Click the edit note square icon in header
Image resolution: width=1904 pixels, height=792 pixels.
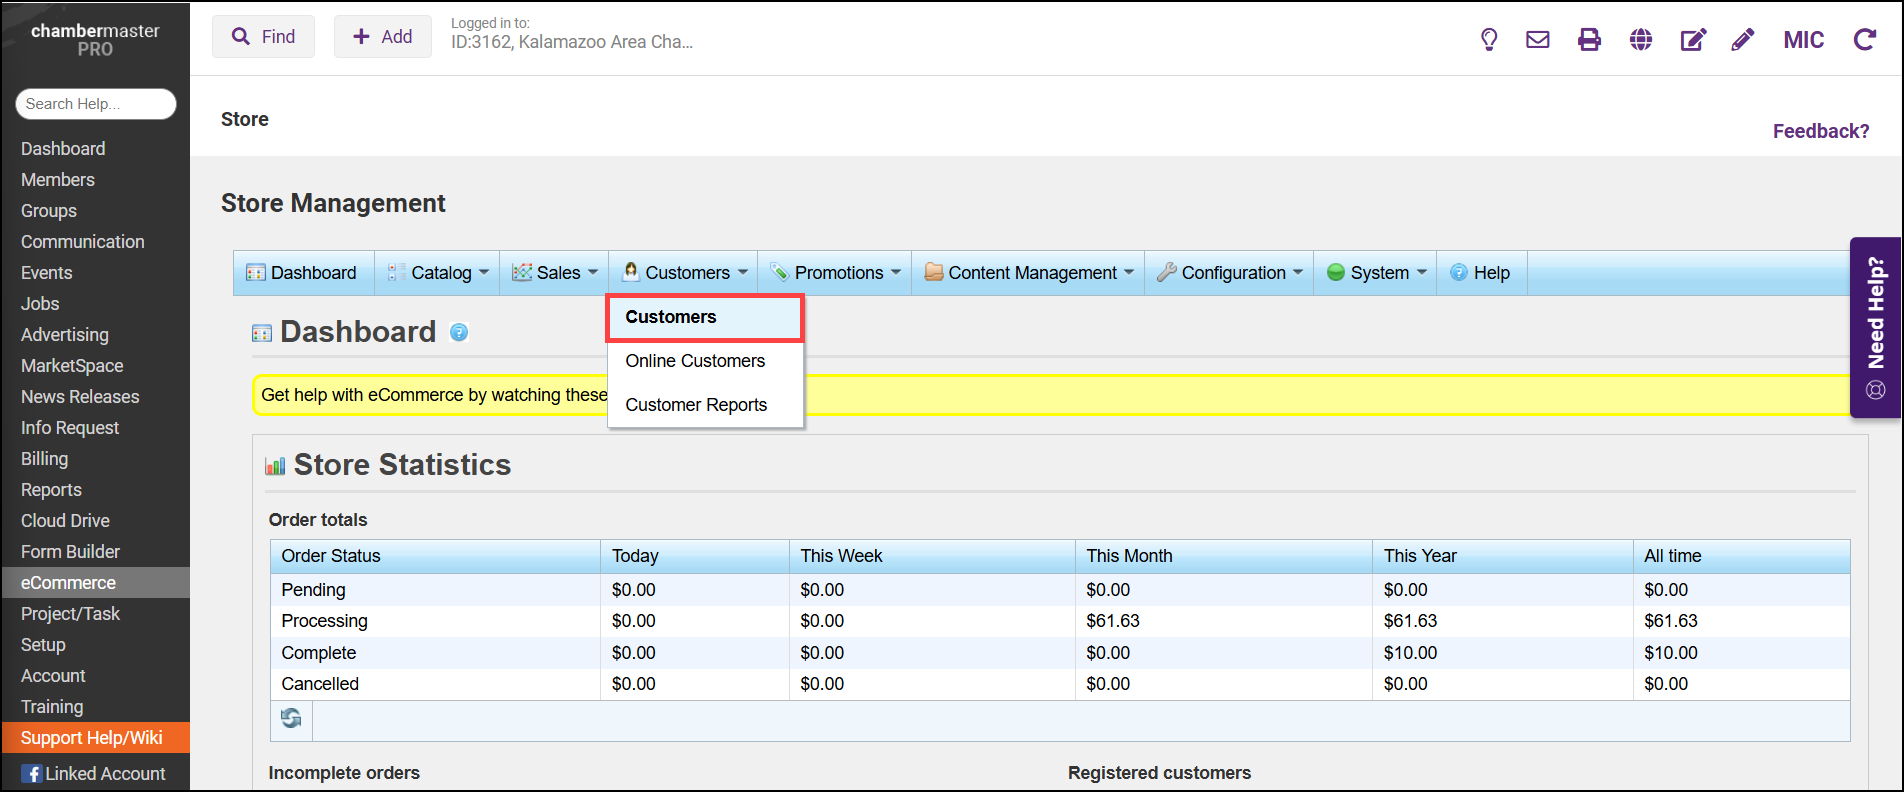[x=1693, y=40]
